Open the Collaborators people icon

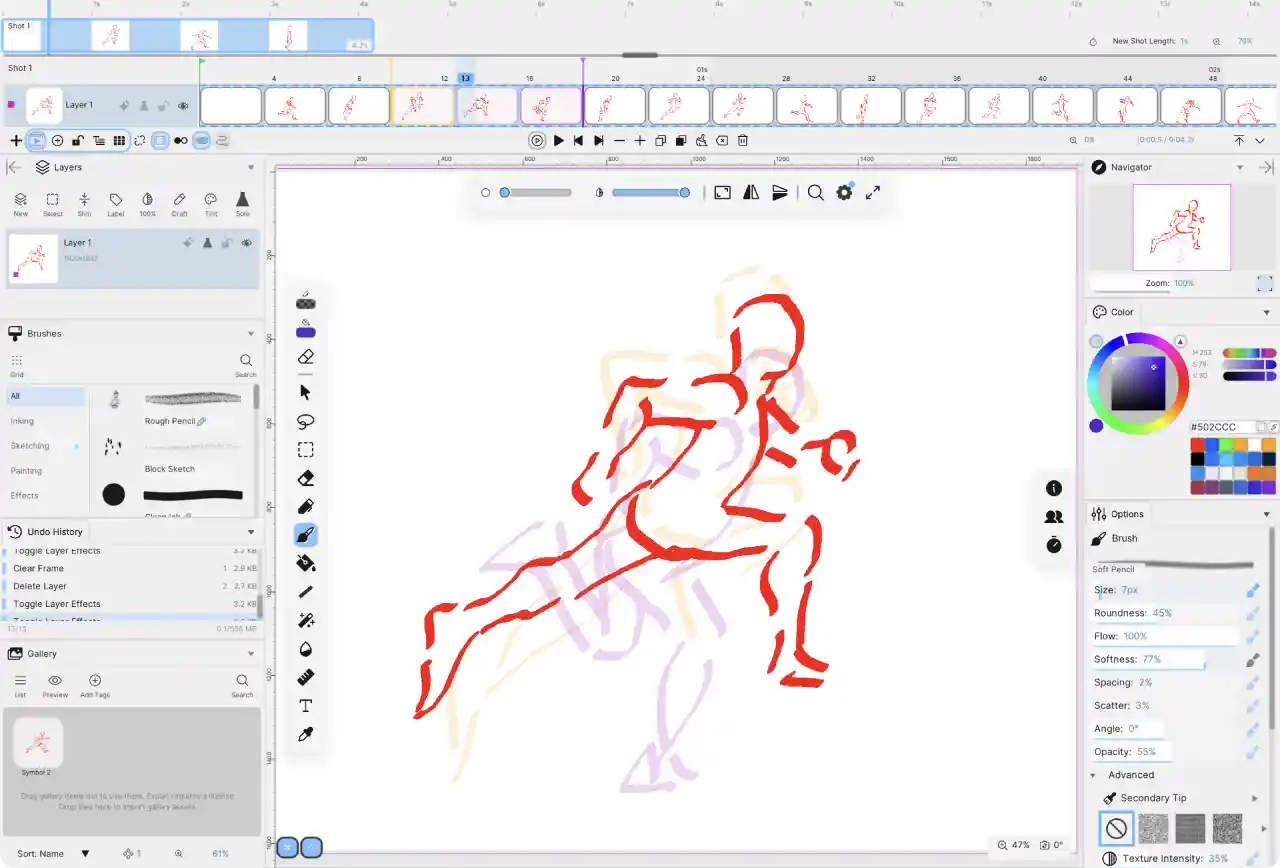1054,517
